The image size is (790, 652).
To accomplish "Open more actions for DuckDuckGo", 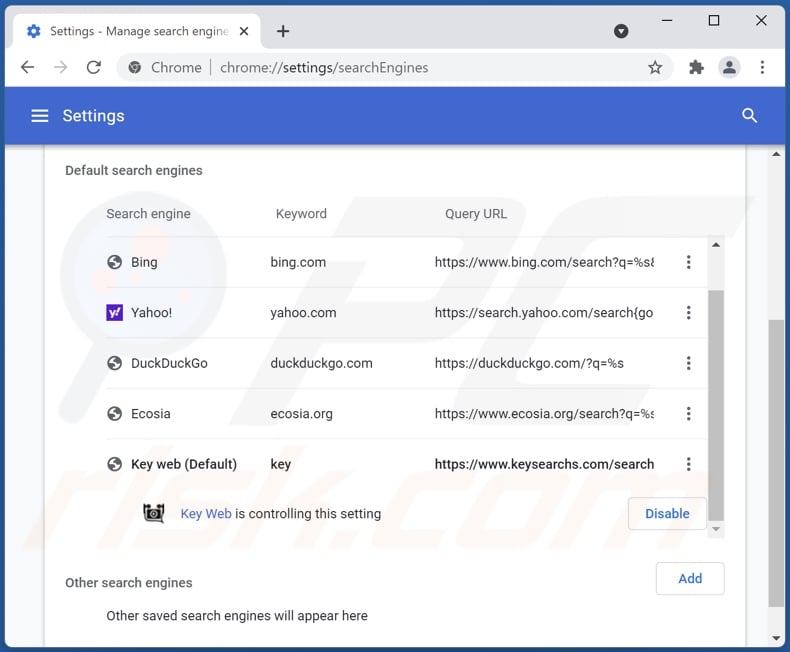I will coord(688,363).
